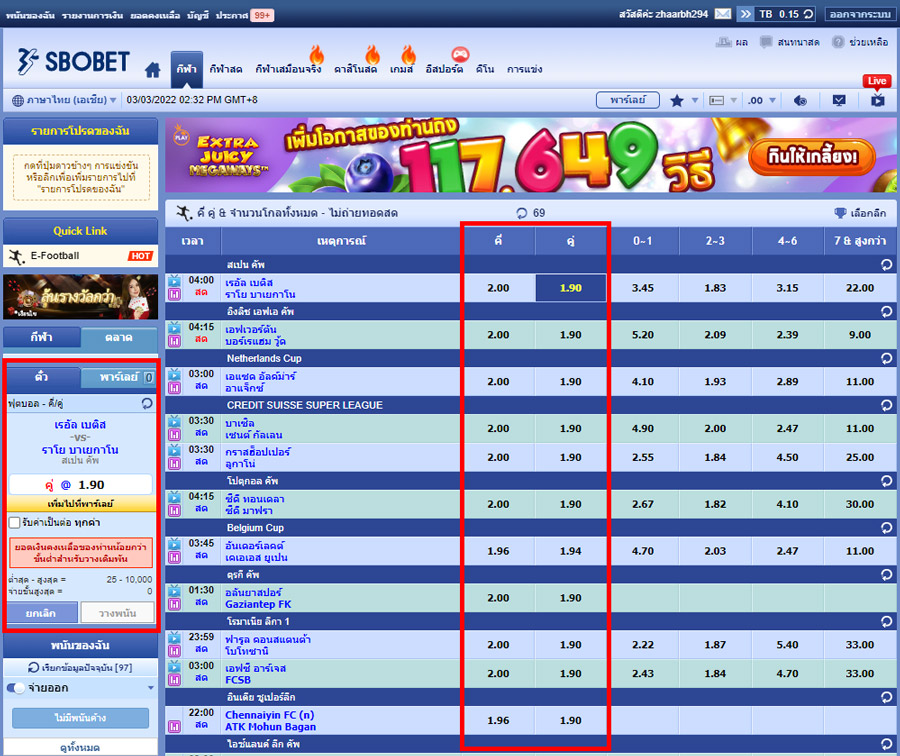Open the คาสิโนสด nav tab
Viewport: 900px width, 756px height.
(x=355, y=69)
